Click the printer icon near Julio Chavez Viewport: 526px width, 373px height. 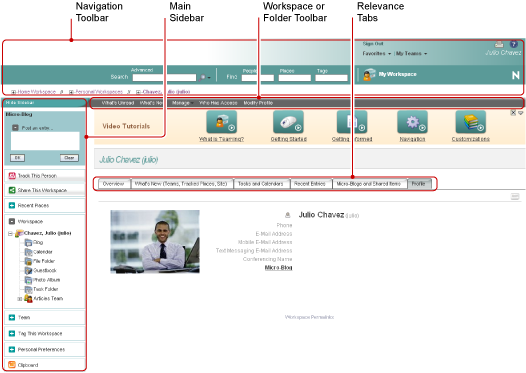499,44
